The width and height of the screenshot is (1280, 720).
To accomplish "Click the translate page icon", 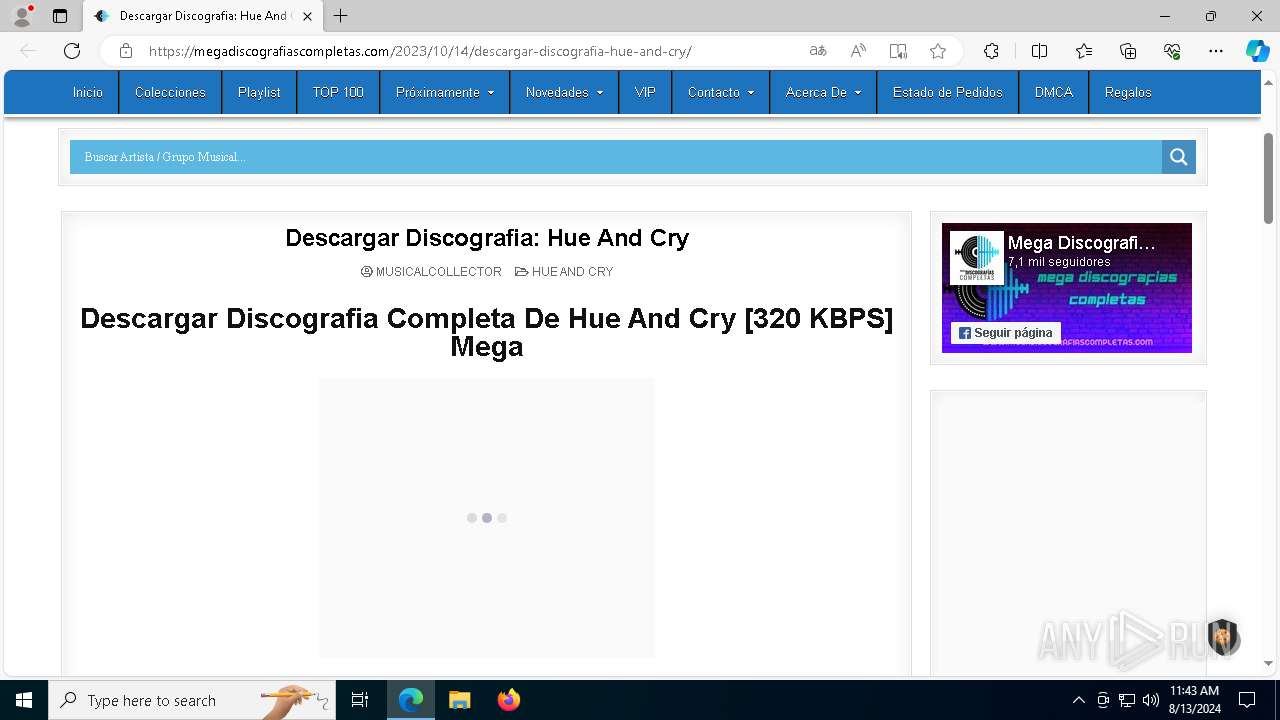I will [x=818, y=51].
